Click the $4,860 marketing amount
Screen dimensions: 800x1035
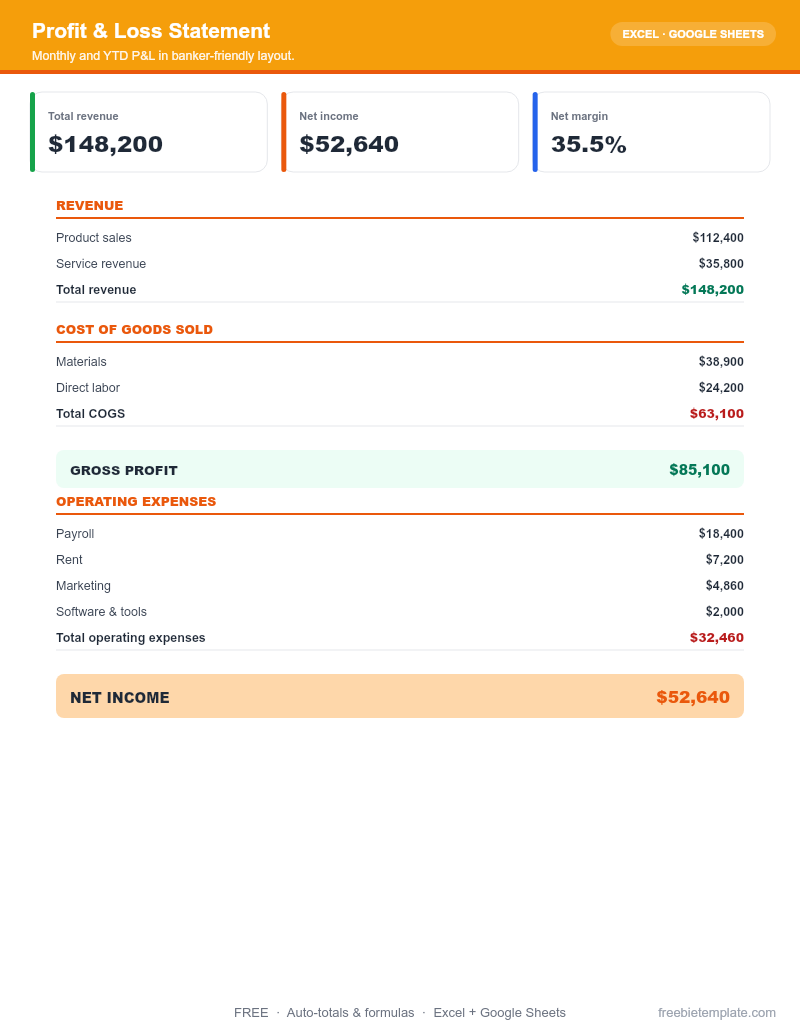pos(724,585)
